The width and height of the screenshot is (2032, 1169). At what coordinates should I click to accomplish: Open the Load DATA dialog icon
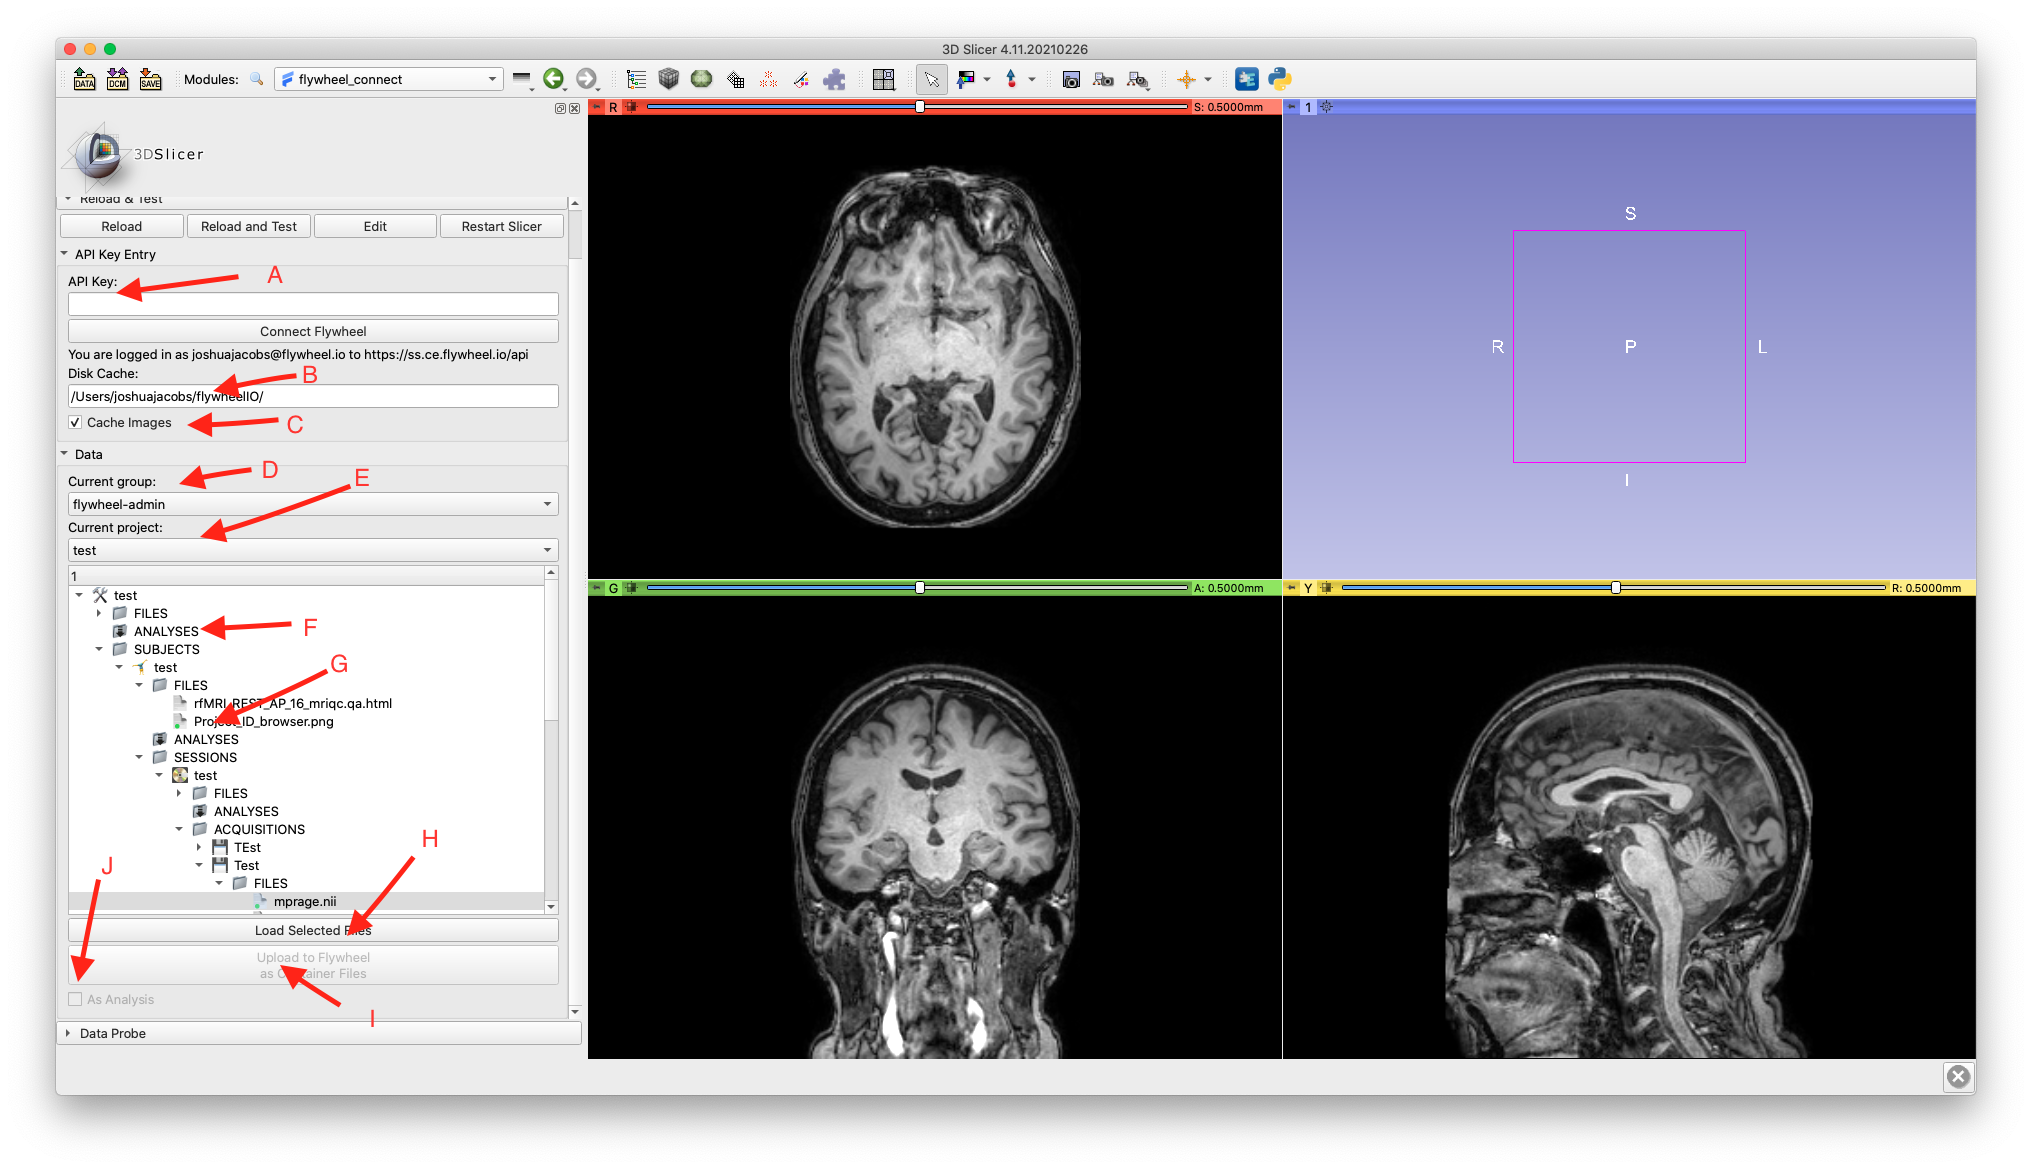[x=84, y=79]
